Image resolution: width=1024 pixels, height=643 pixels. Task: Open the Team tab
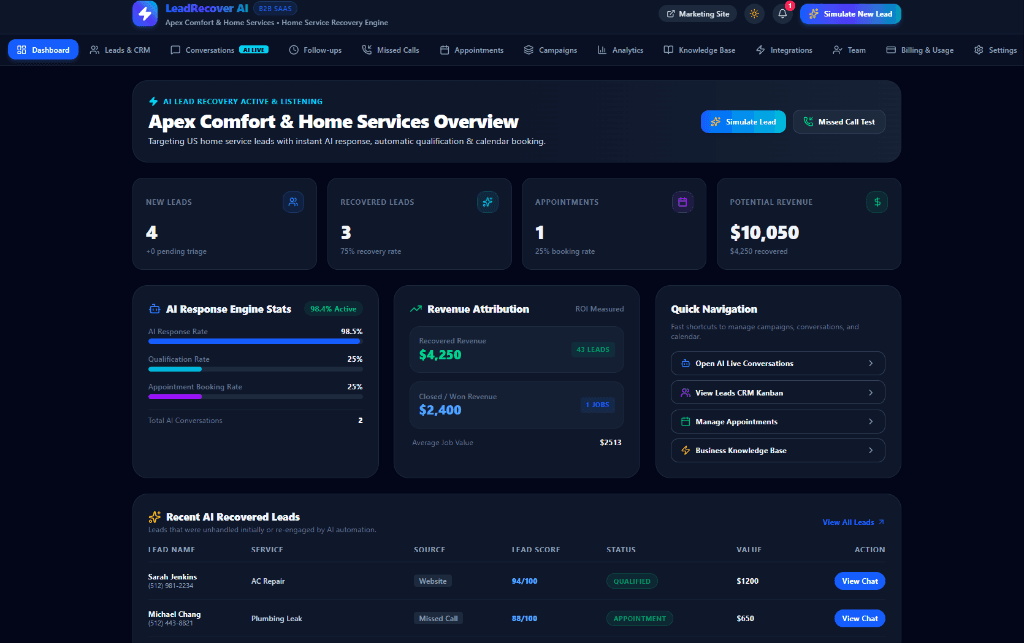tap(849, 50)
